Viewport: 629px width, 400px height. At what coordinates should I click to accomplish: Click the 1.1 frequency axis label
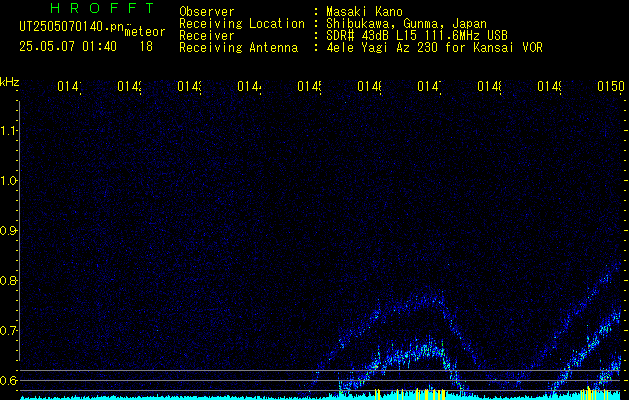(8, 131)
